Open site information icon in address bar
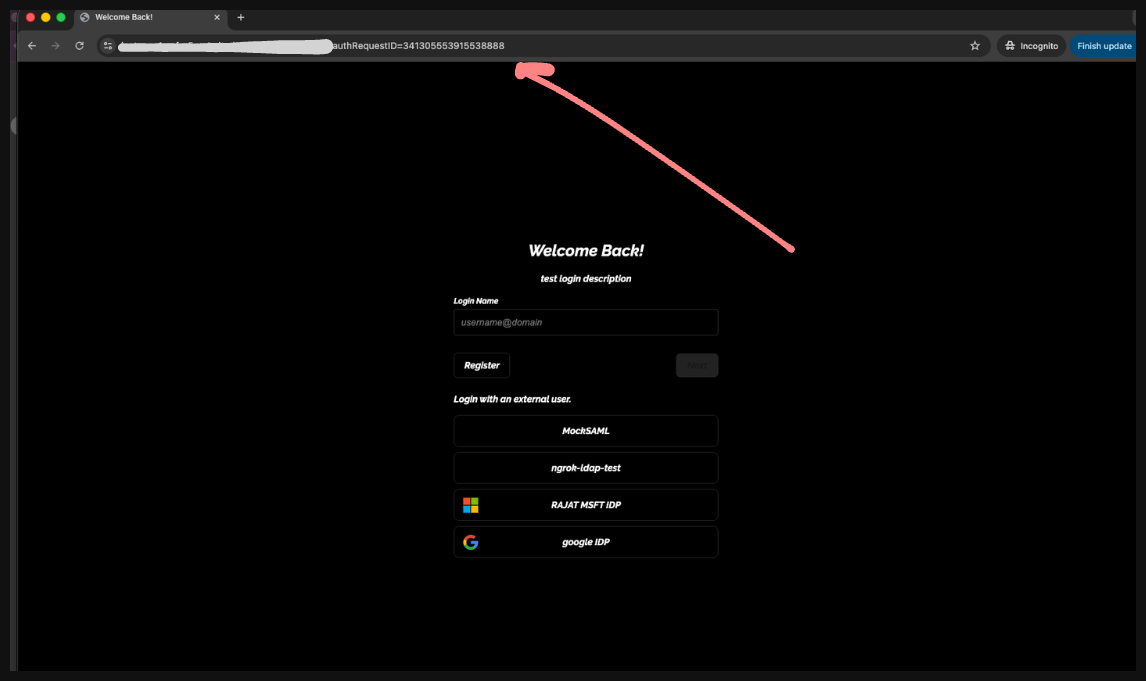The image size is (1146, 681). coord(108,45)
